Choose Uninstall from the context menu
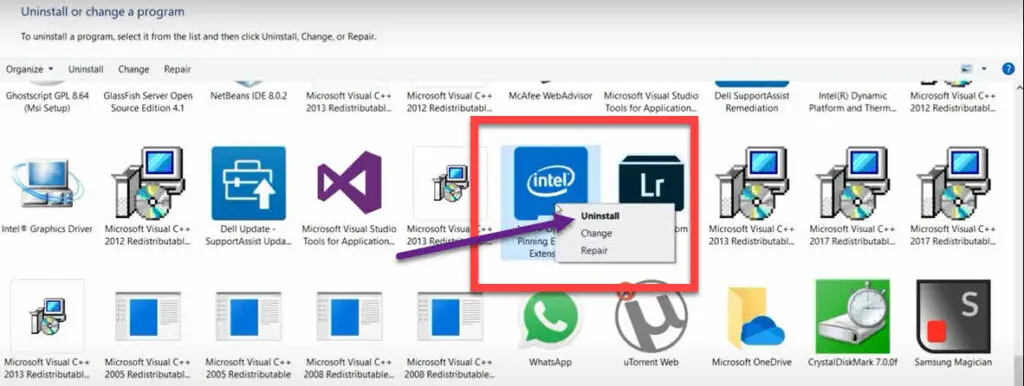 [600, 216]
